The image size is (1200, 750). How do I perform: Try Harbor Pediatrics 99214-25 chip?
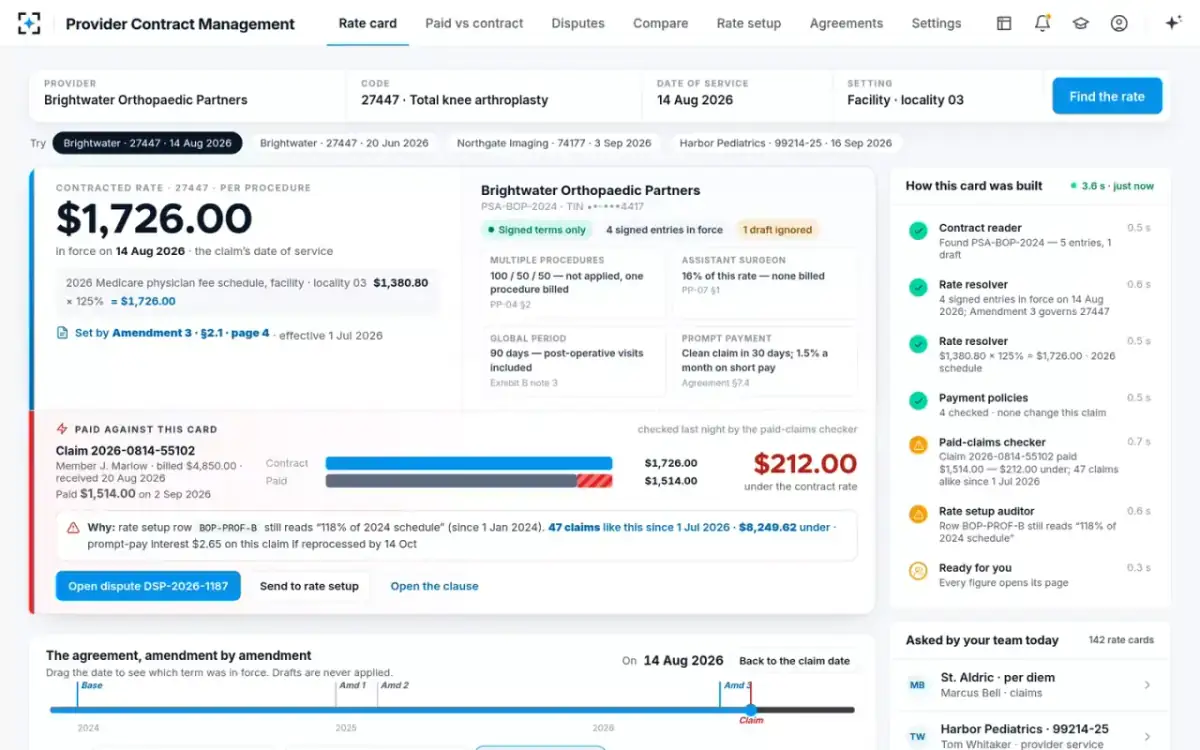tap(786, 143)
